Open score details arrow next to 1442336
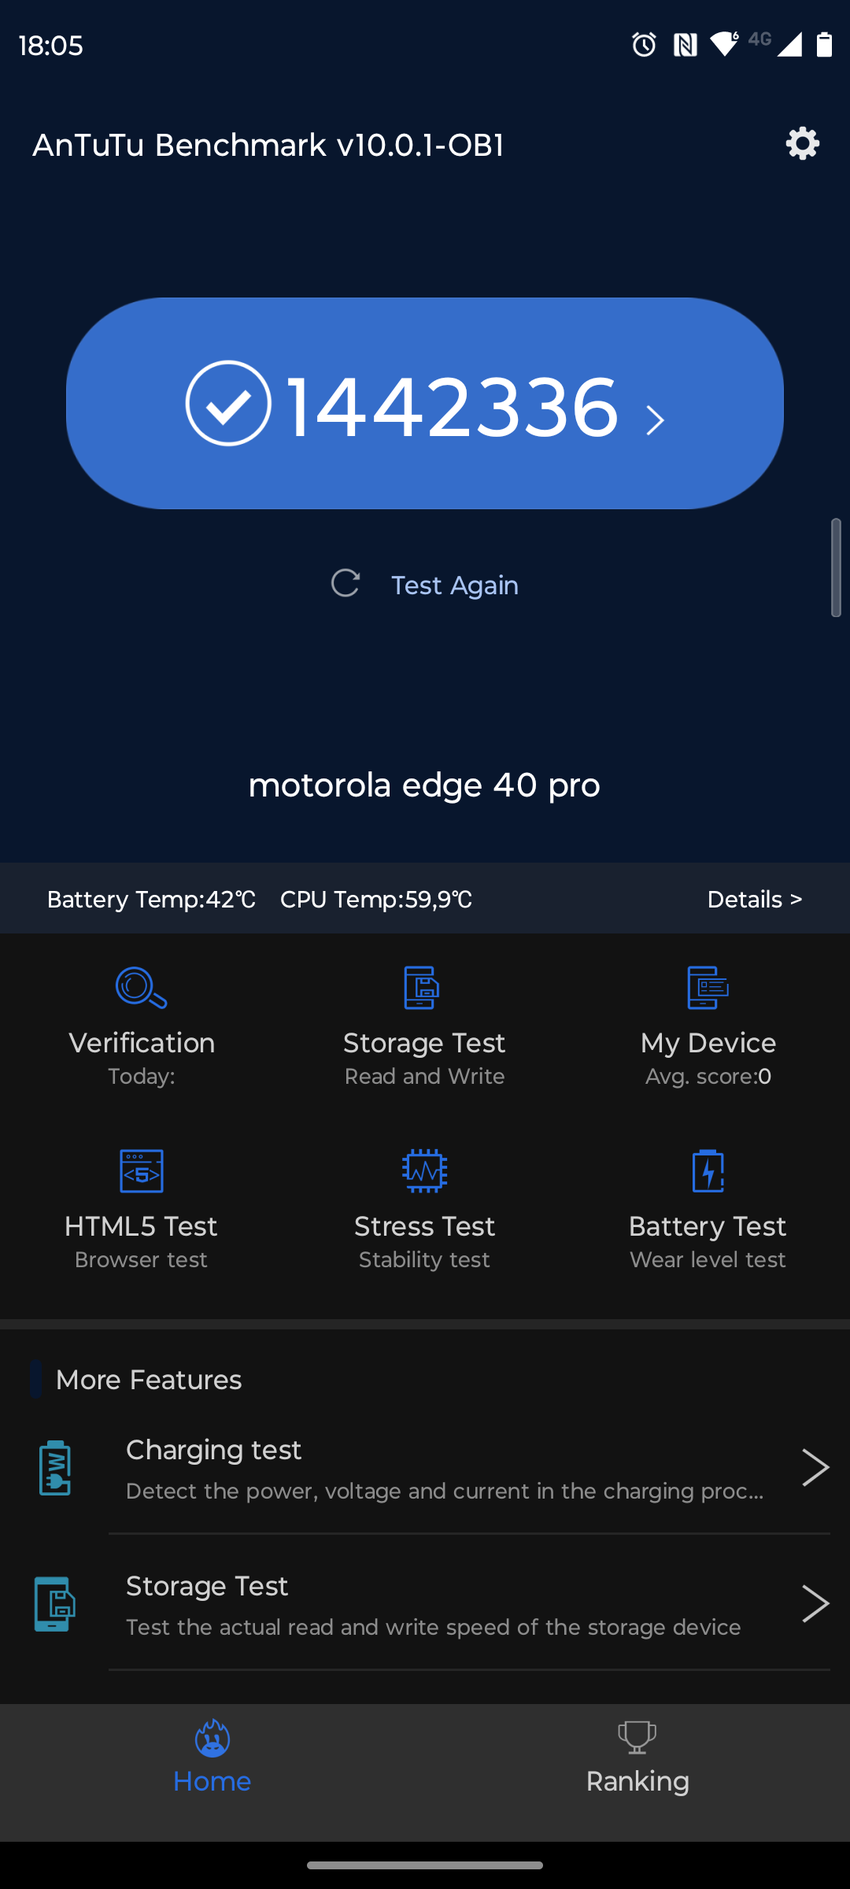Viewport: 850px width, 1889px height. pos(655,420)
